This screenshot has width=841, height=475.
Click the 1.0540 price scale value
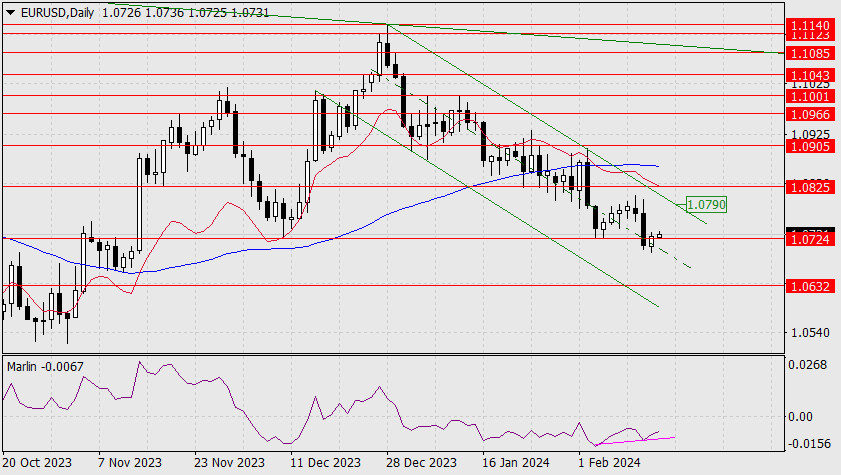point(810,332)
